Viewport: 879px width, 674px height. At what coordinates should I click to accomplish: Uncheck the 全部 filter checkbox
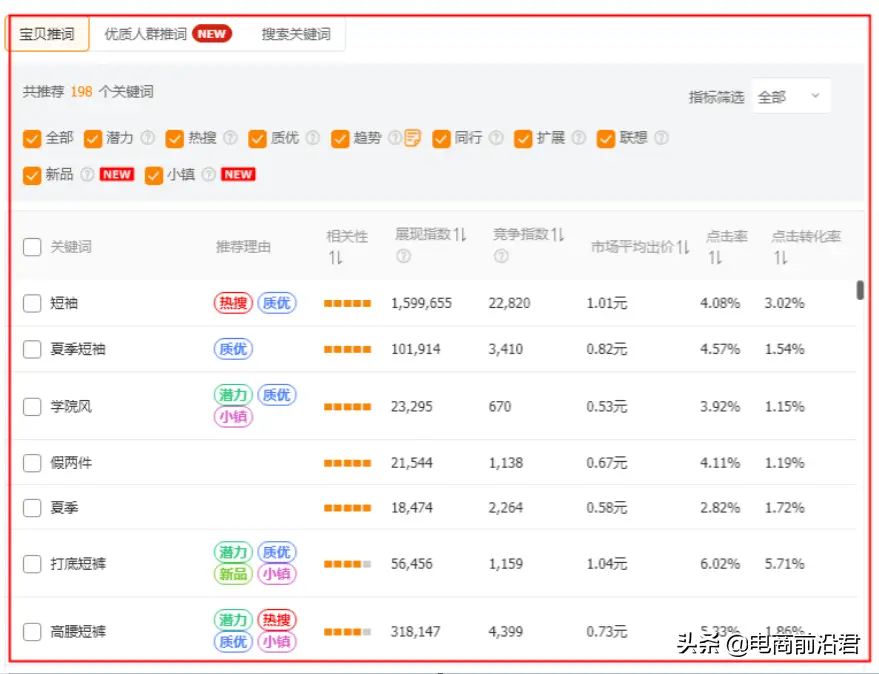pyautogui.click(x=32, y=138)
